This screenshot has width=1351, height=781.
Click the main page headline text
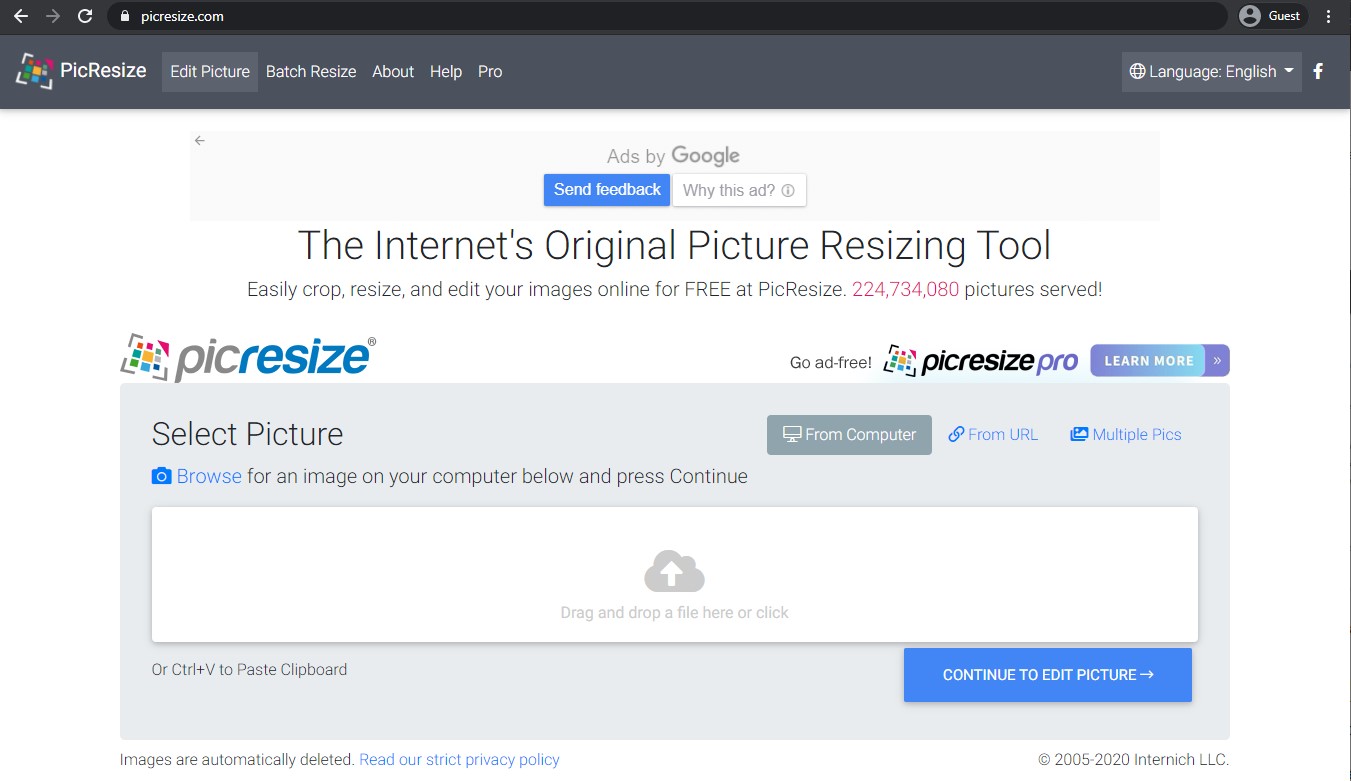point(675,246)
